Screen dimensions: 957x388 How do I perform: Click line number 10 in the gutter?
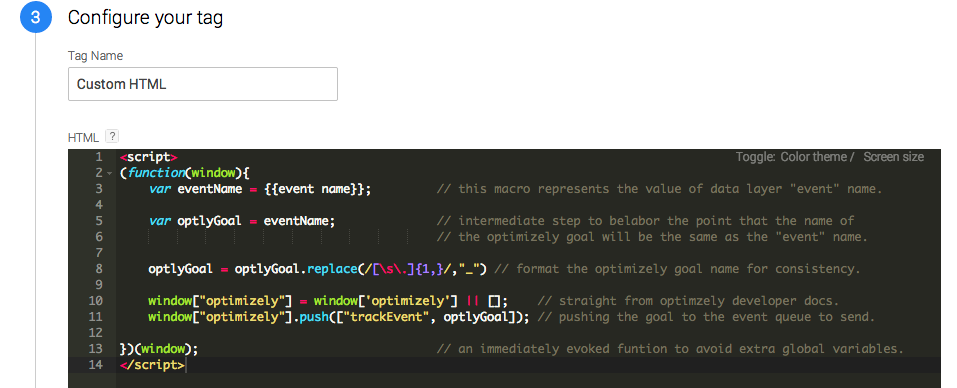point(96,301)
